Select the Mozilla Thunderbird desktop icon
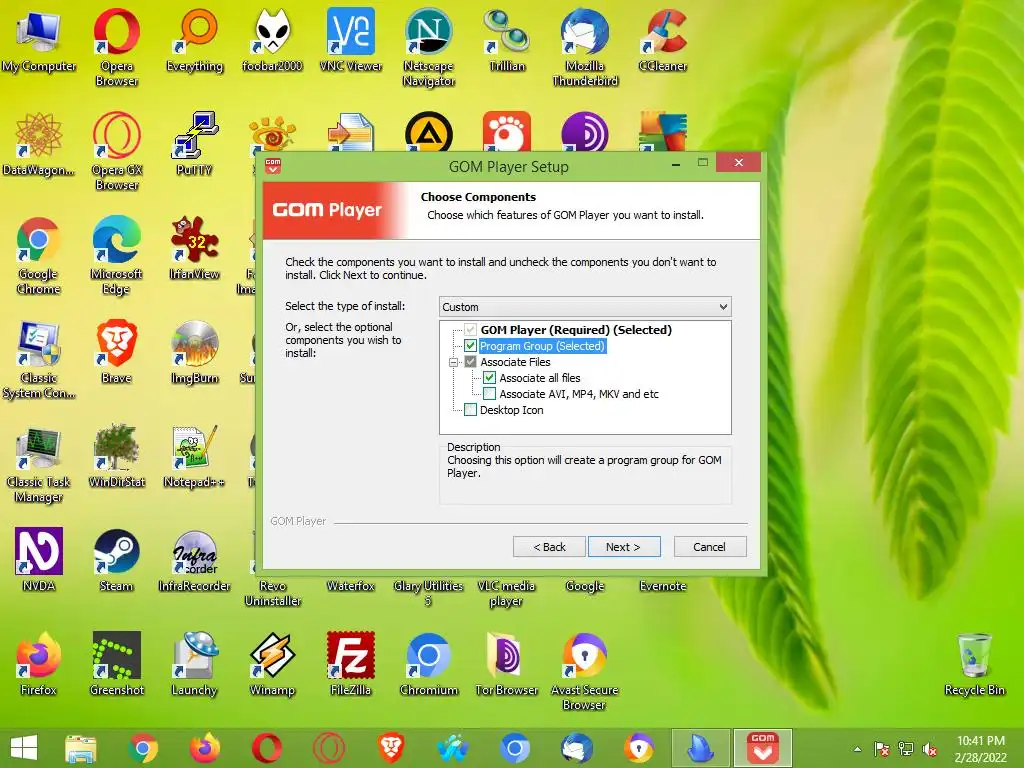 585,47
